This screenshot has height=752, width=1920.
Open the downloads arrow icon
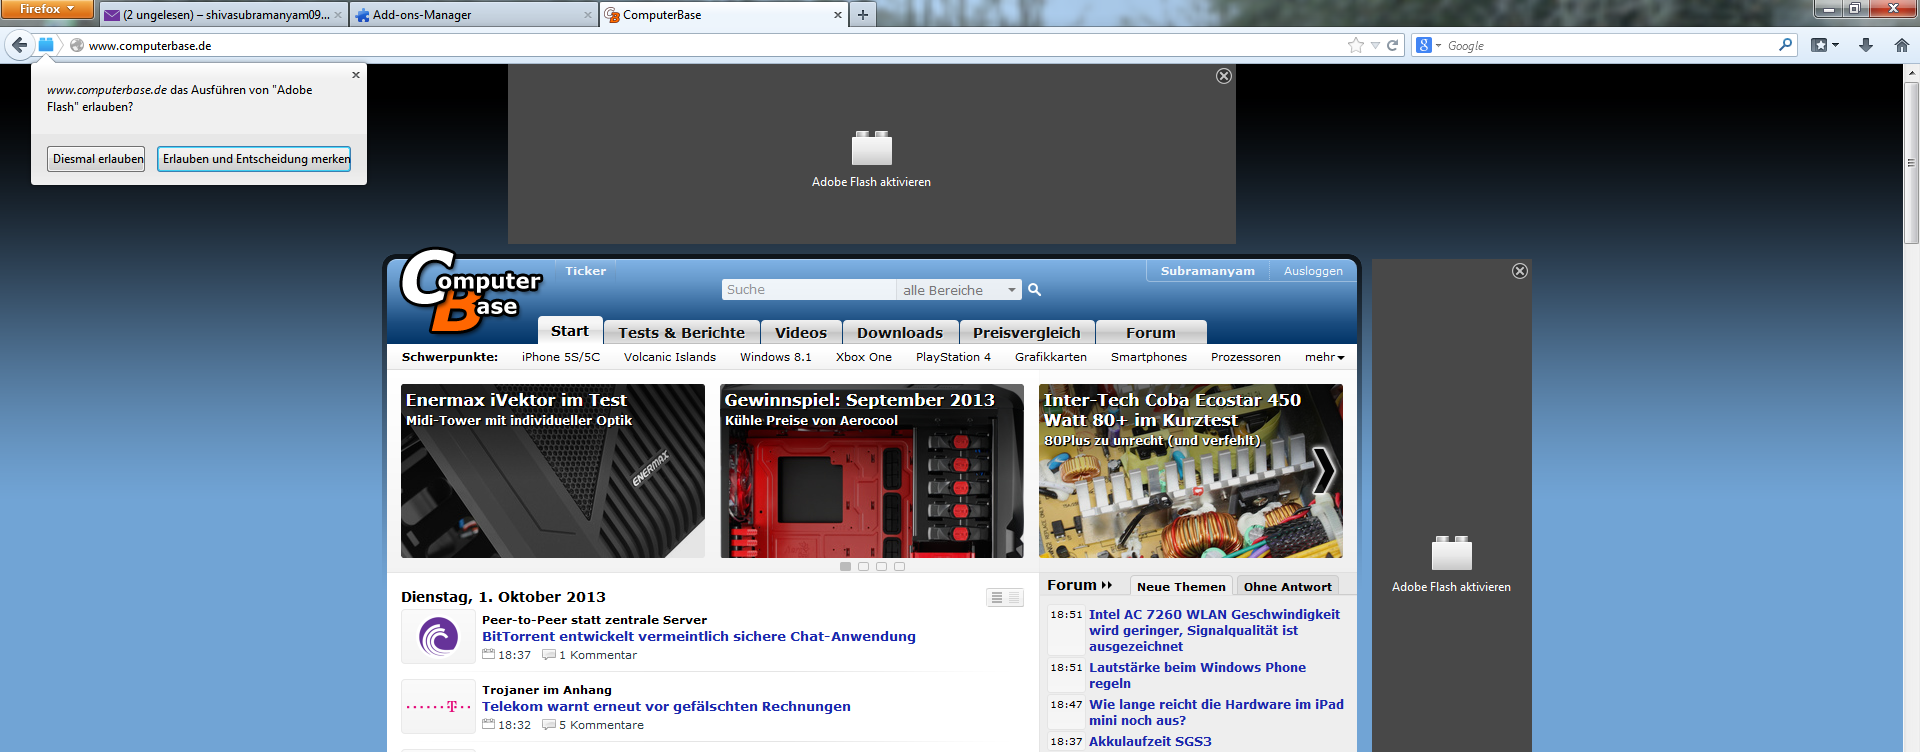click(1866, 45)
